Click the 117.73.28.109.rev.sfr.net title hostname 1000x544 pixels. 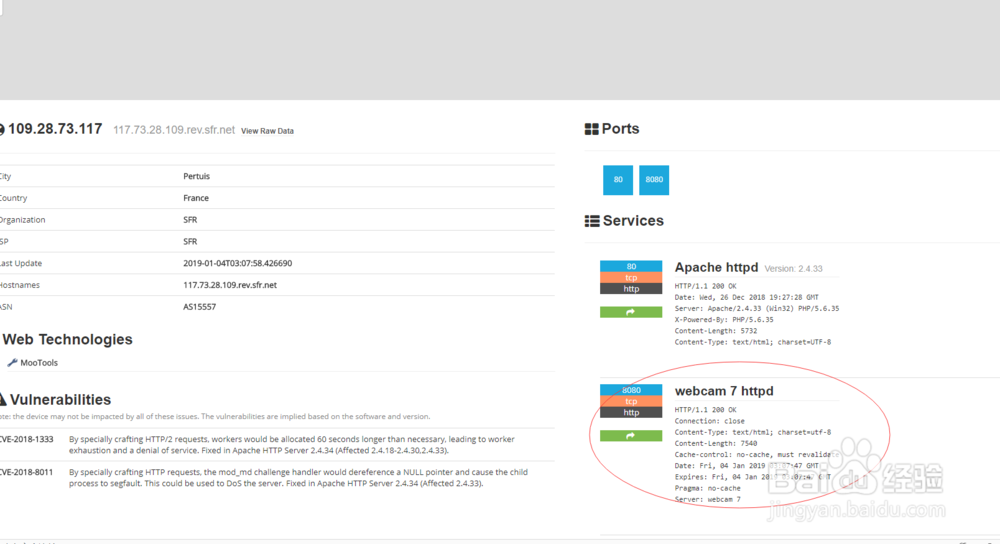(x=174, y=130)
